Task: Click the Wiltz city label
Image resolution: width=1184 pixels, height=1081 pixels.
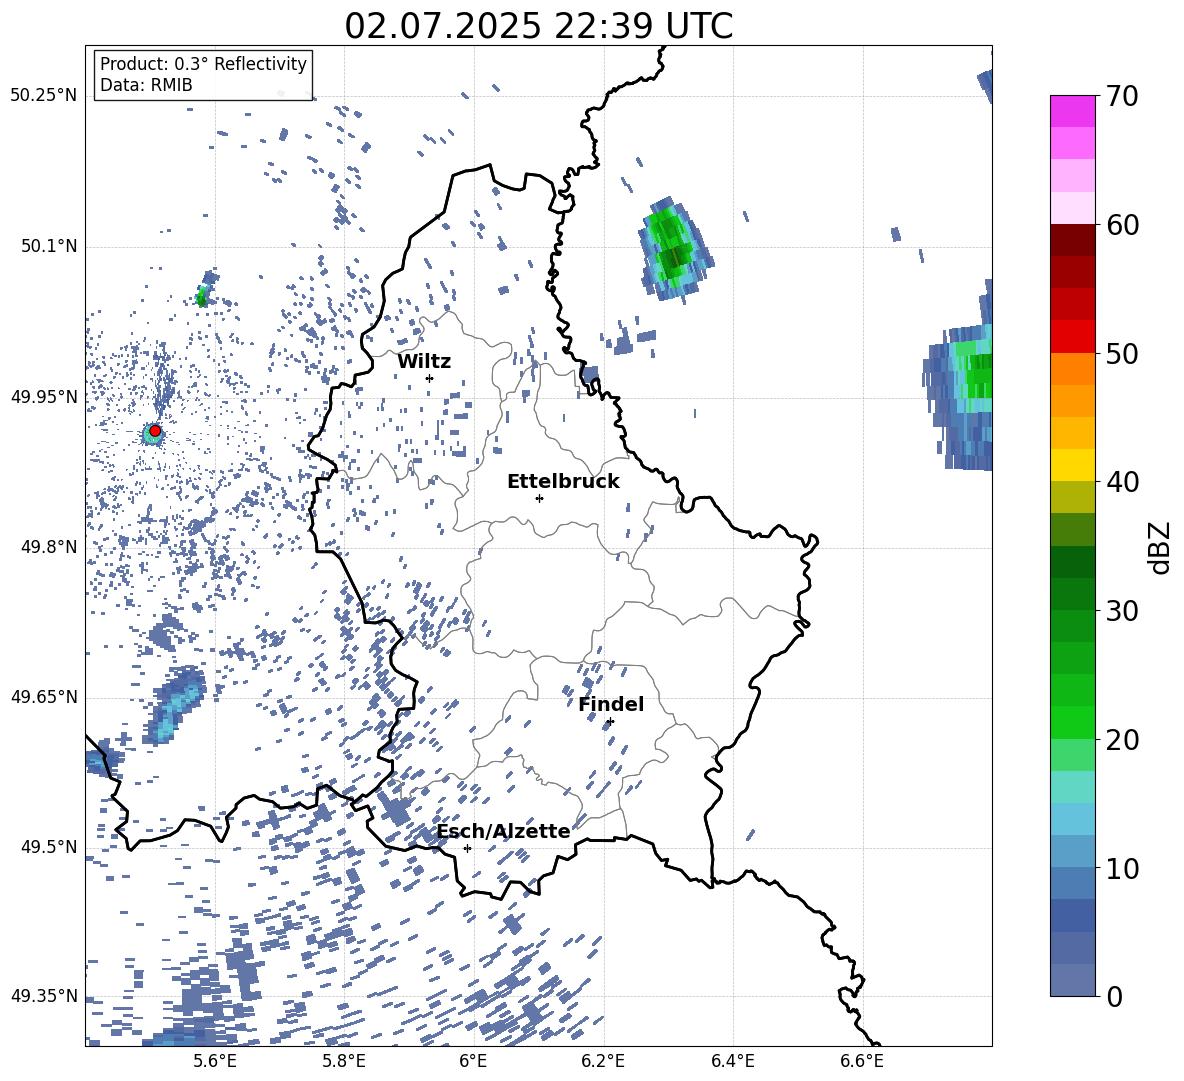Action: pos(424,362)
